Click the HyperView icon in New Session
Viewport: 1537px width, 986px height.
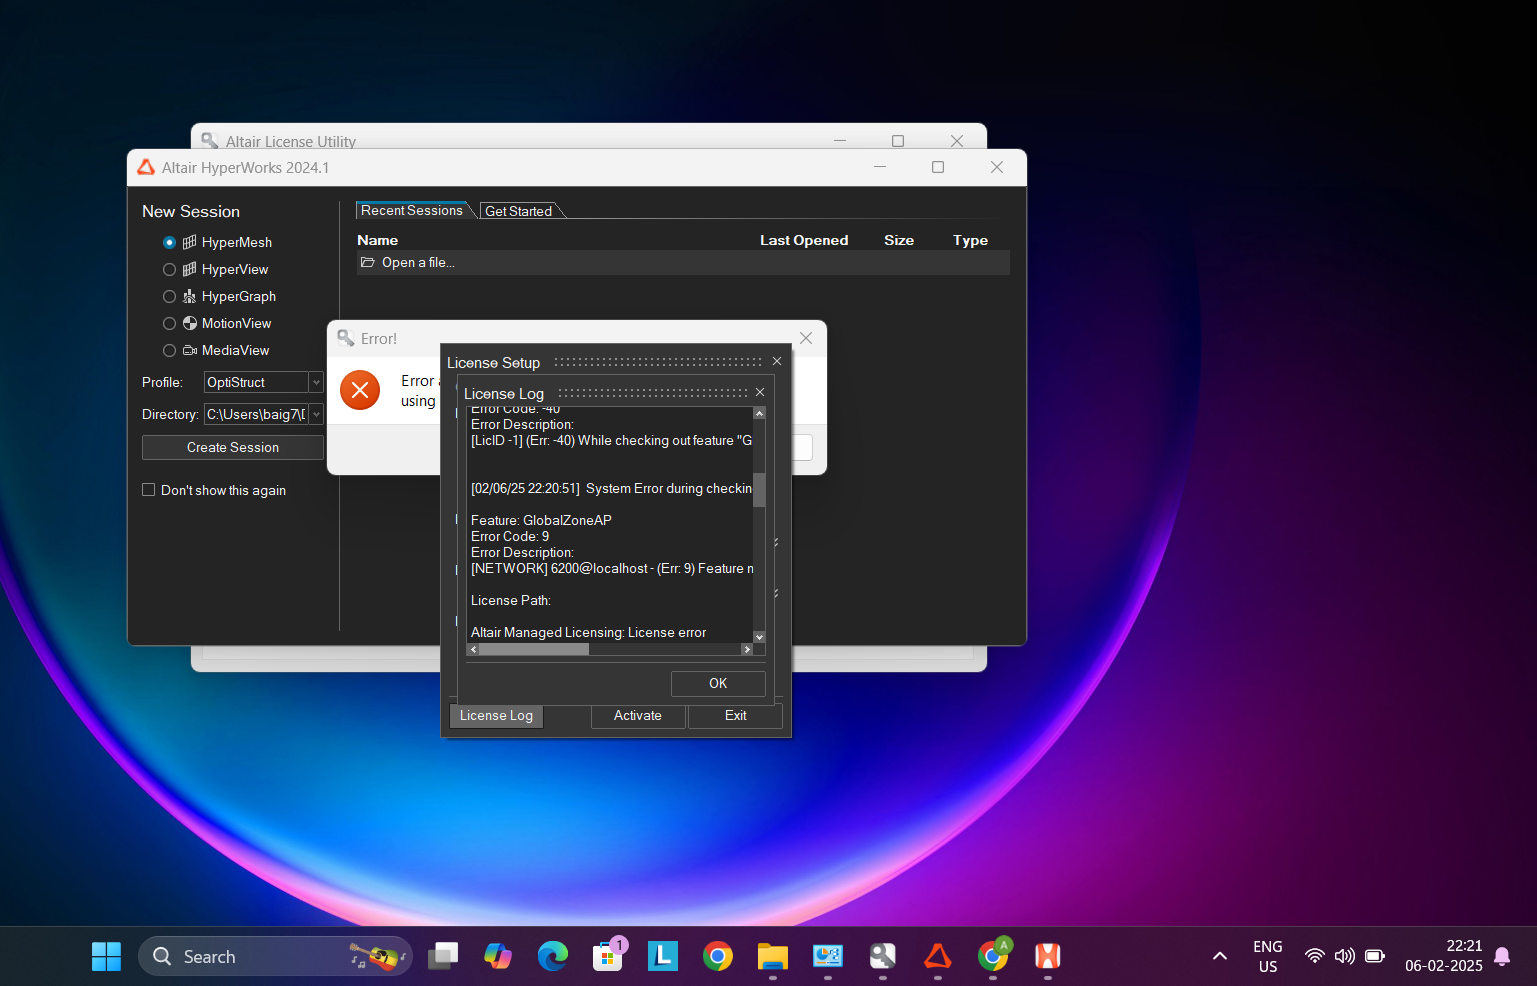[190, 269]
